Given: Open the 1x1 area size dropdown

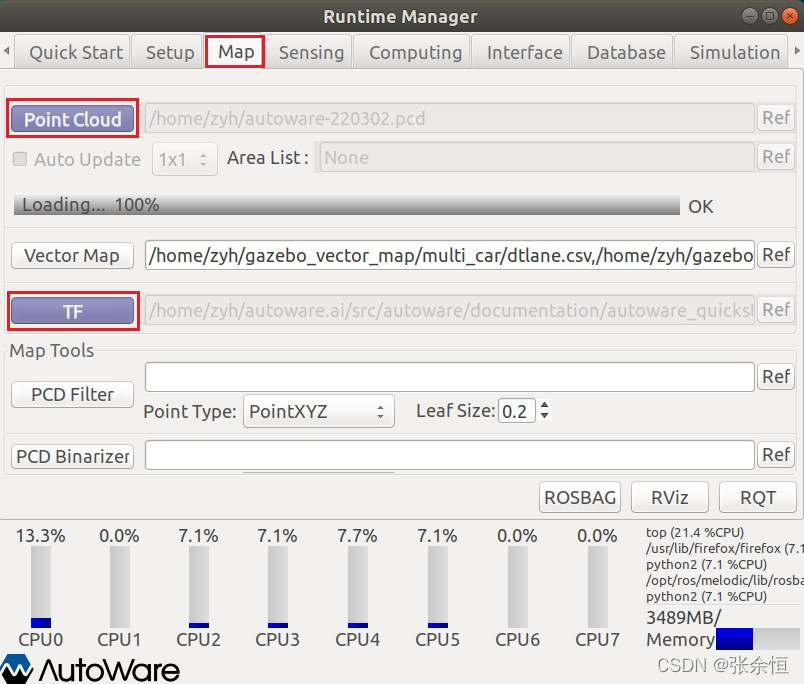Looking at the screenshot, I should [185, 159].
